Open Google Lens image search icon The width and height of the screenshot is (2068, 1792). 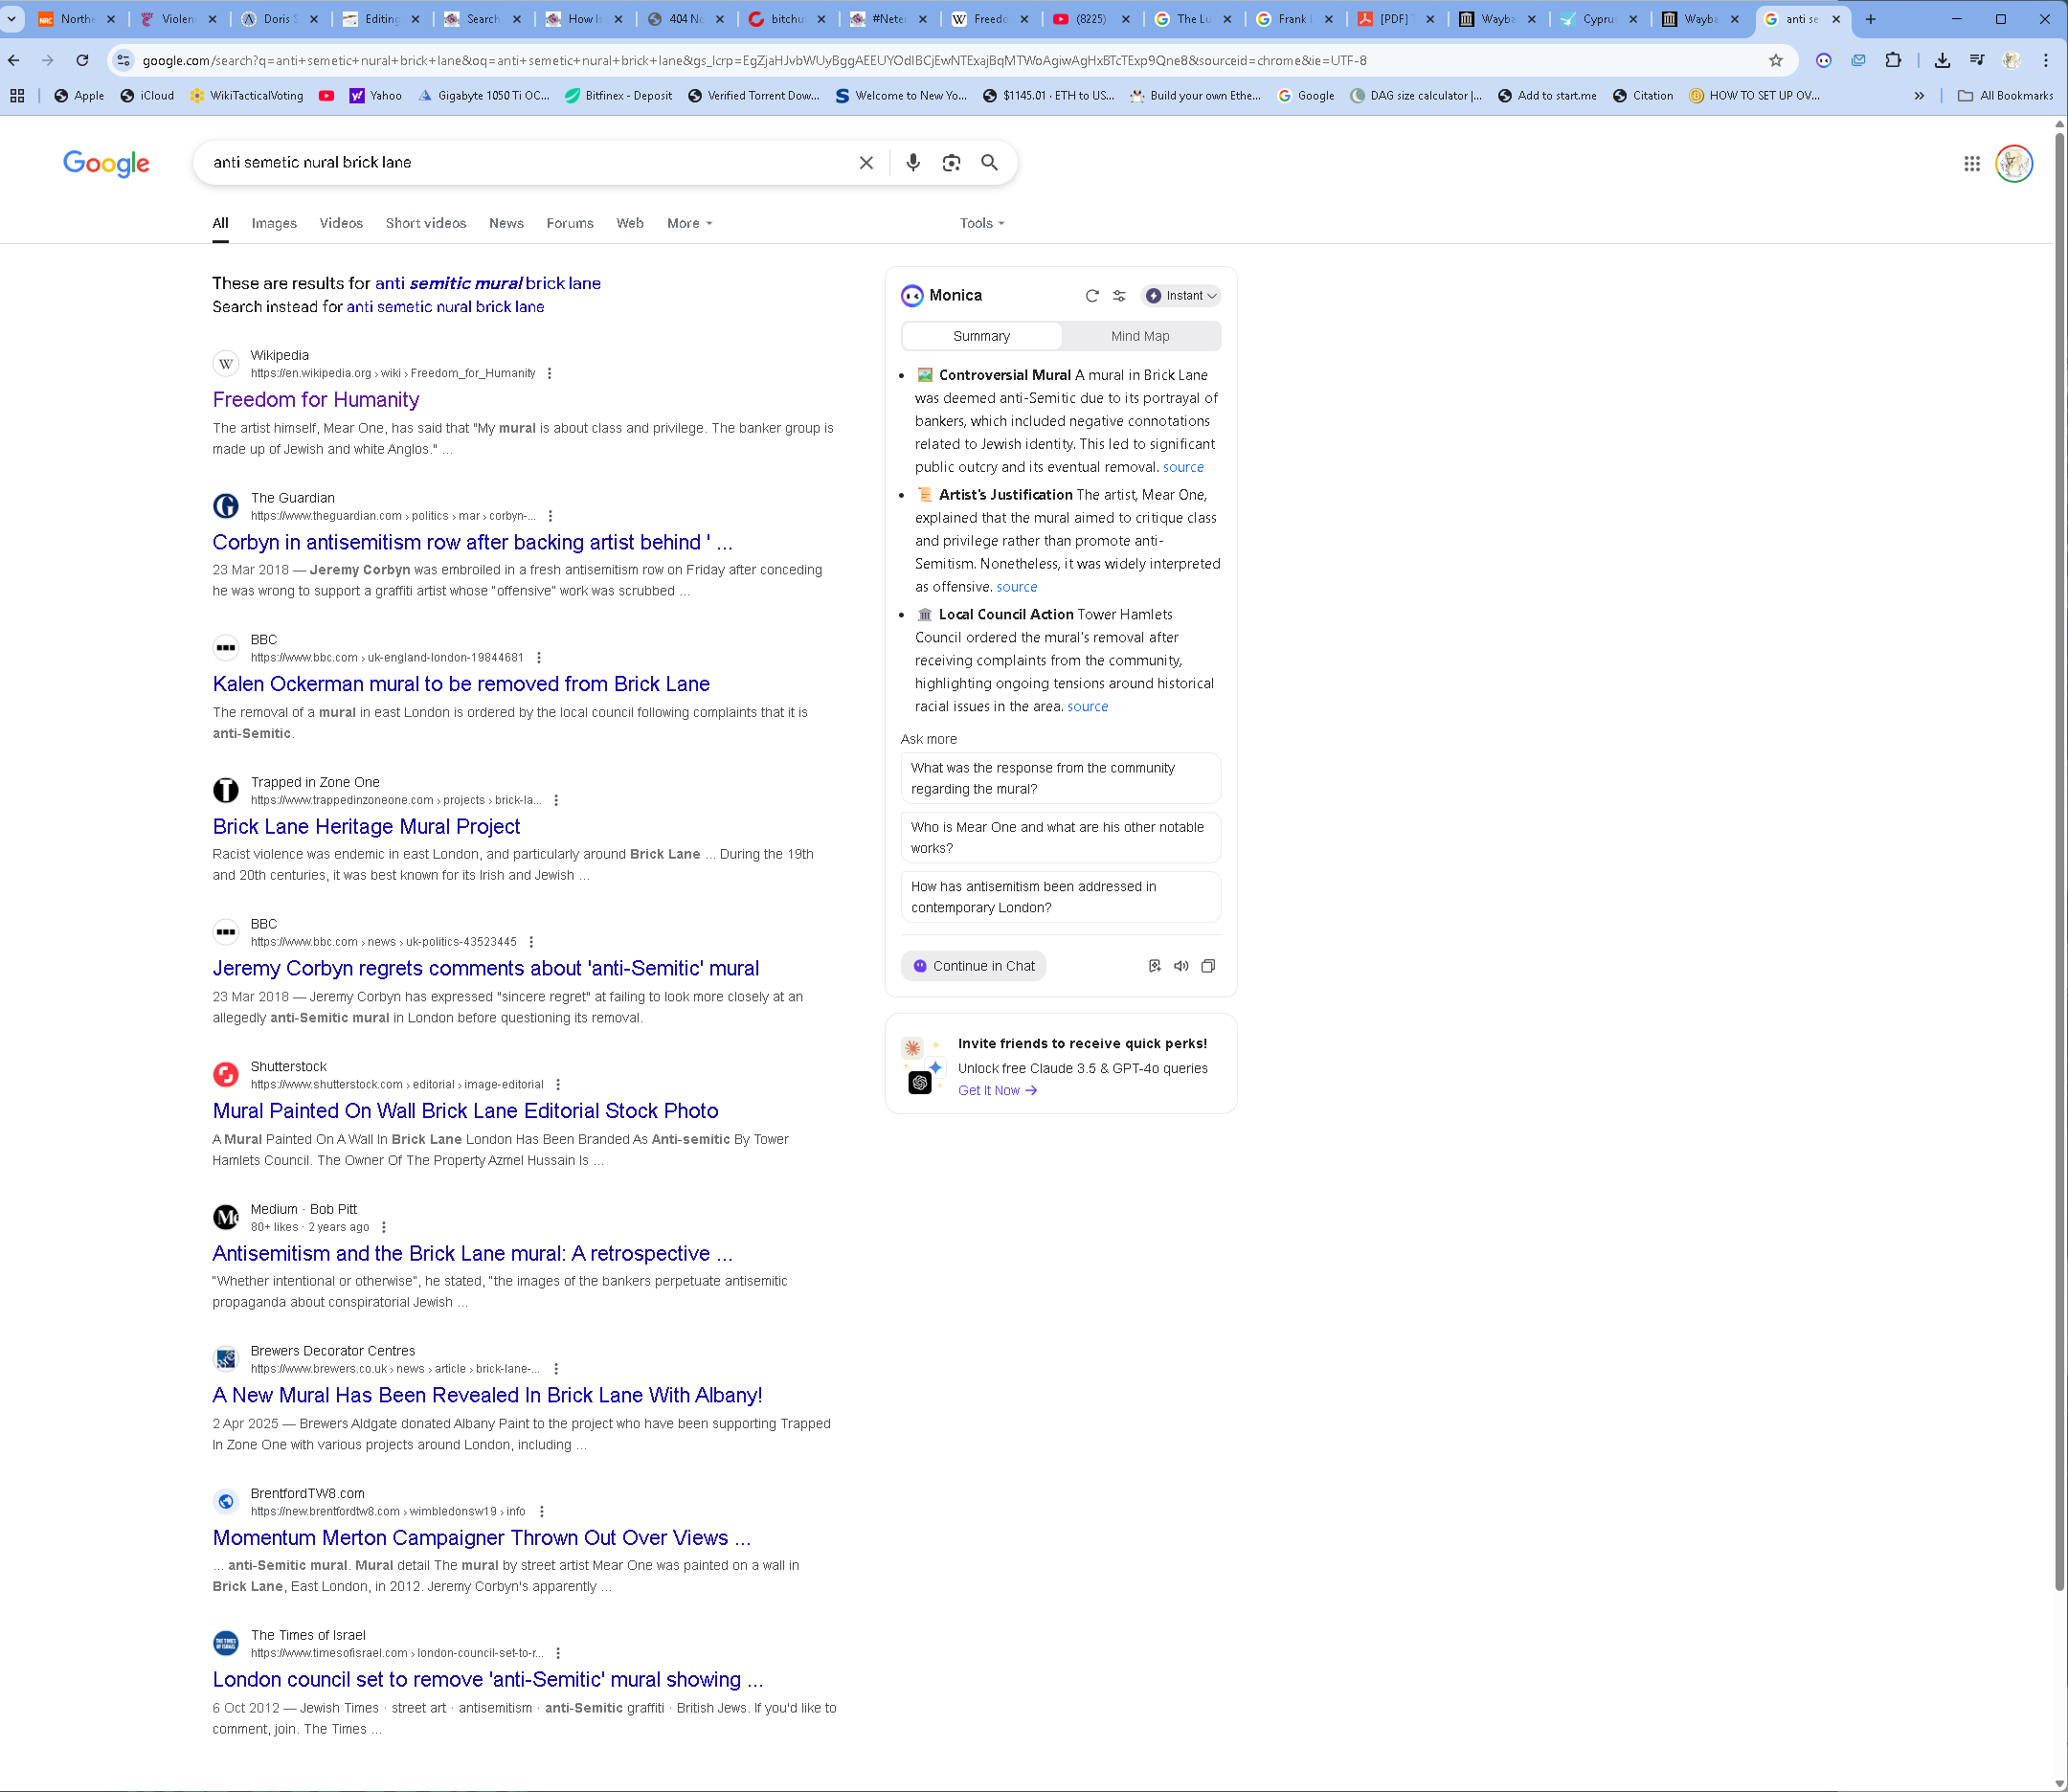(x=951, y=163)
